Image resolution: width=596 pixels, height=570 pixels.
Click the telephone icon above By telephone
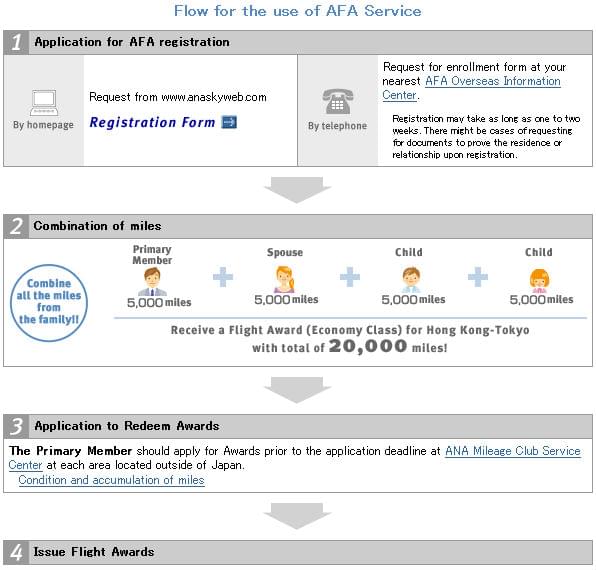tap(338, 101)
